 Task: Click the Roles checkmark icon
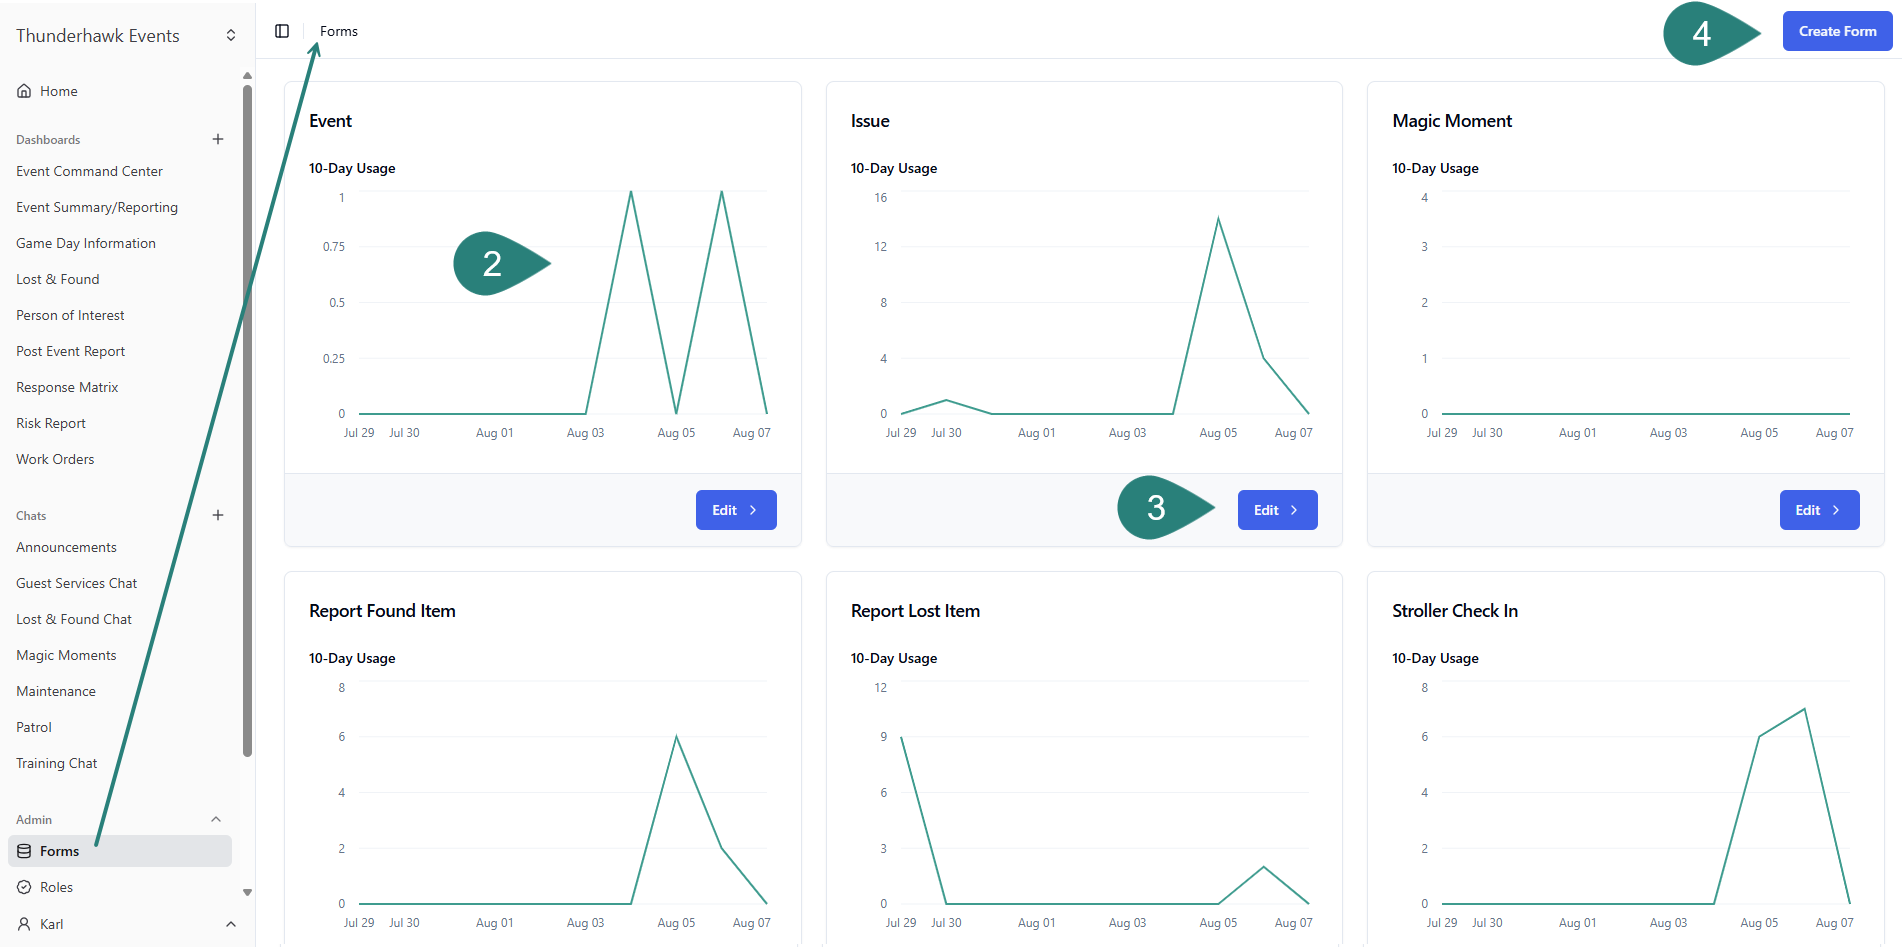coord(24,887)
